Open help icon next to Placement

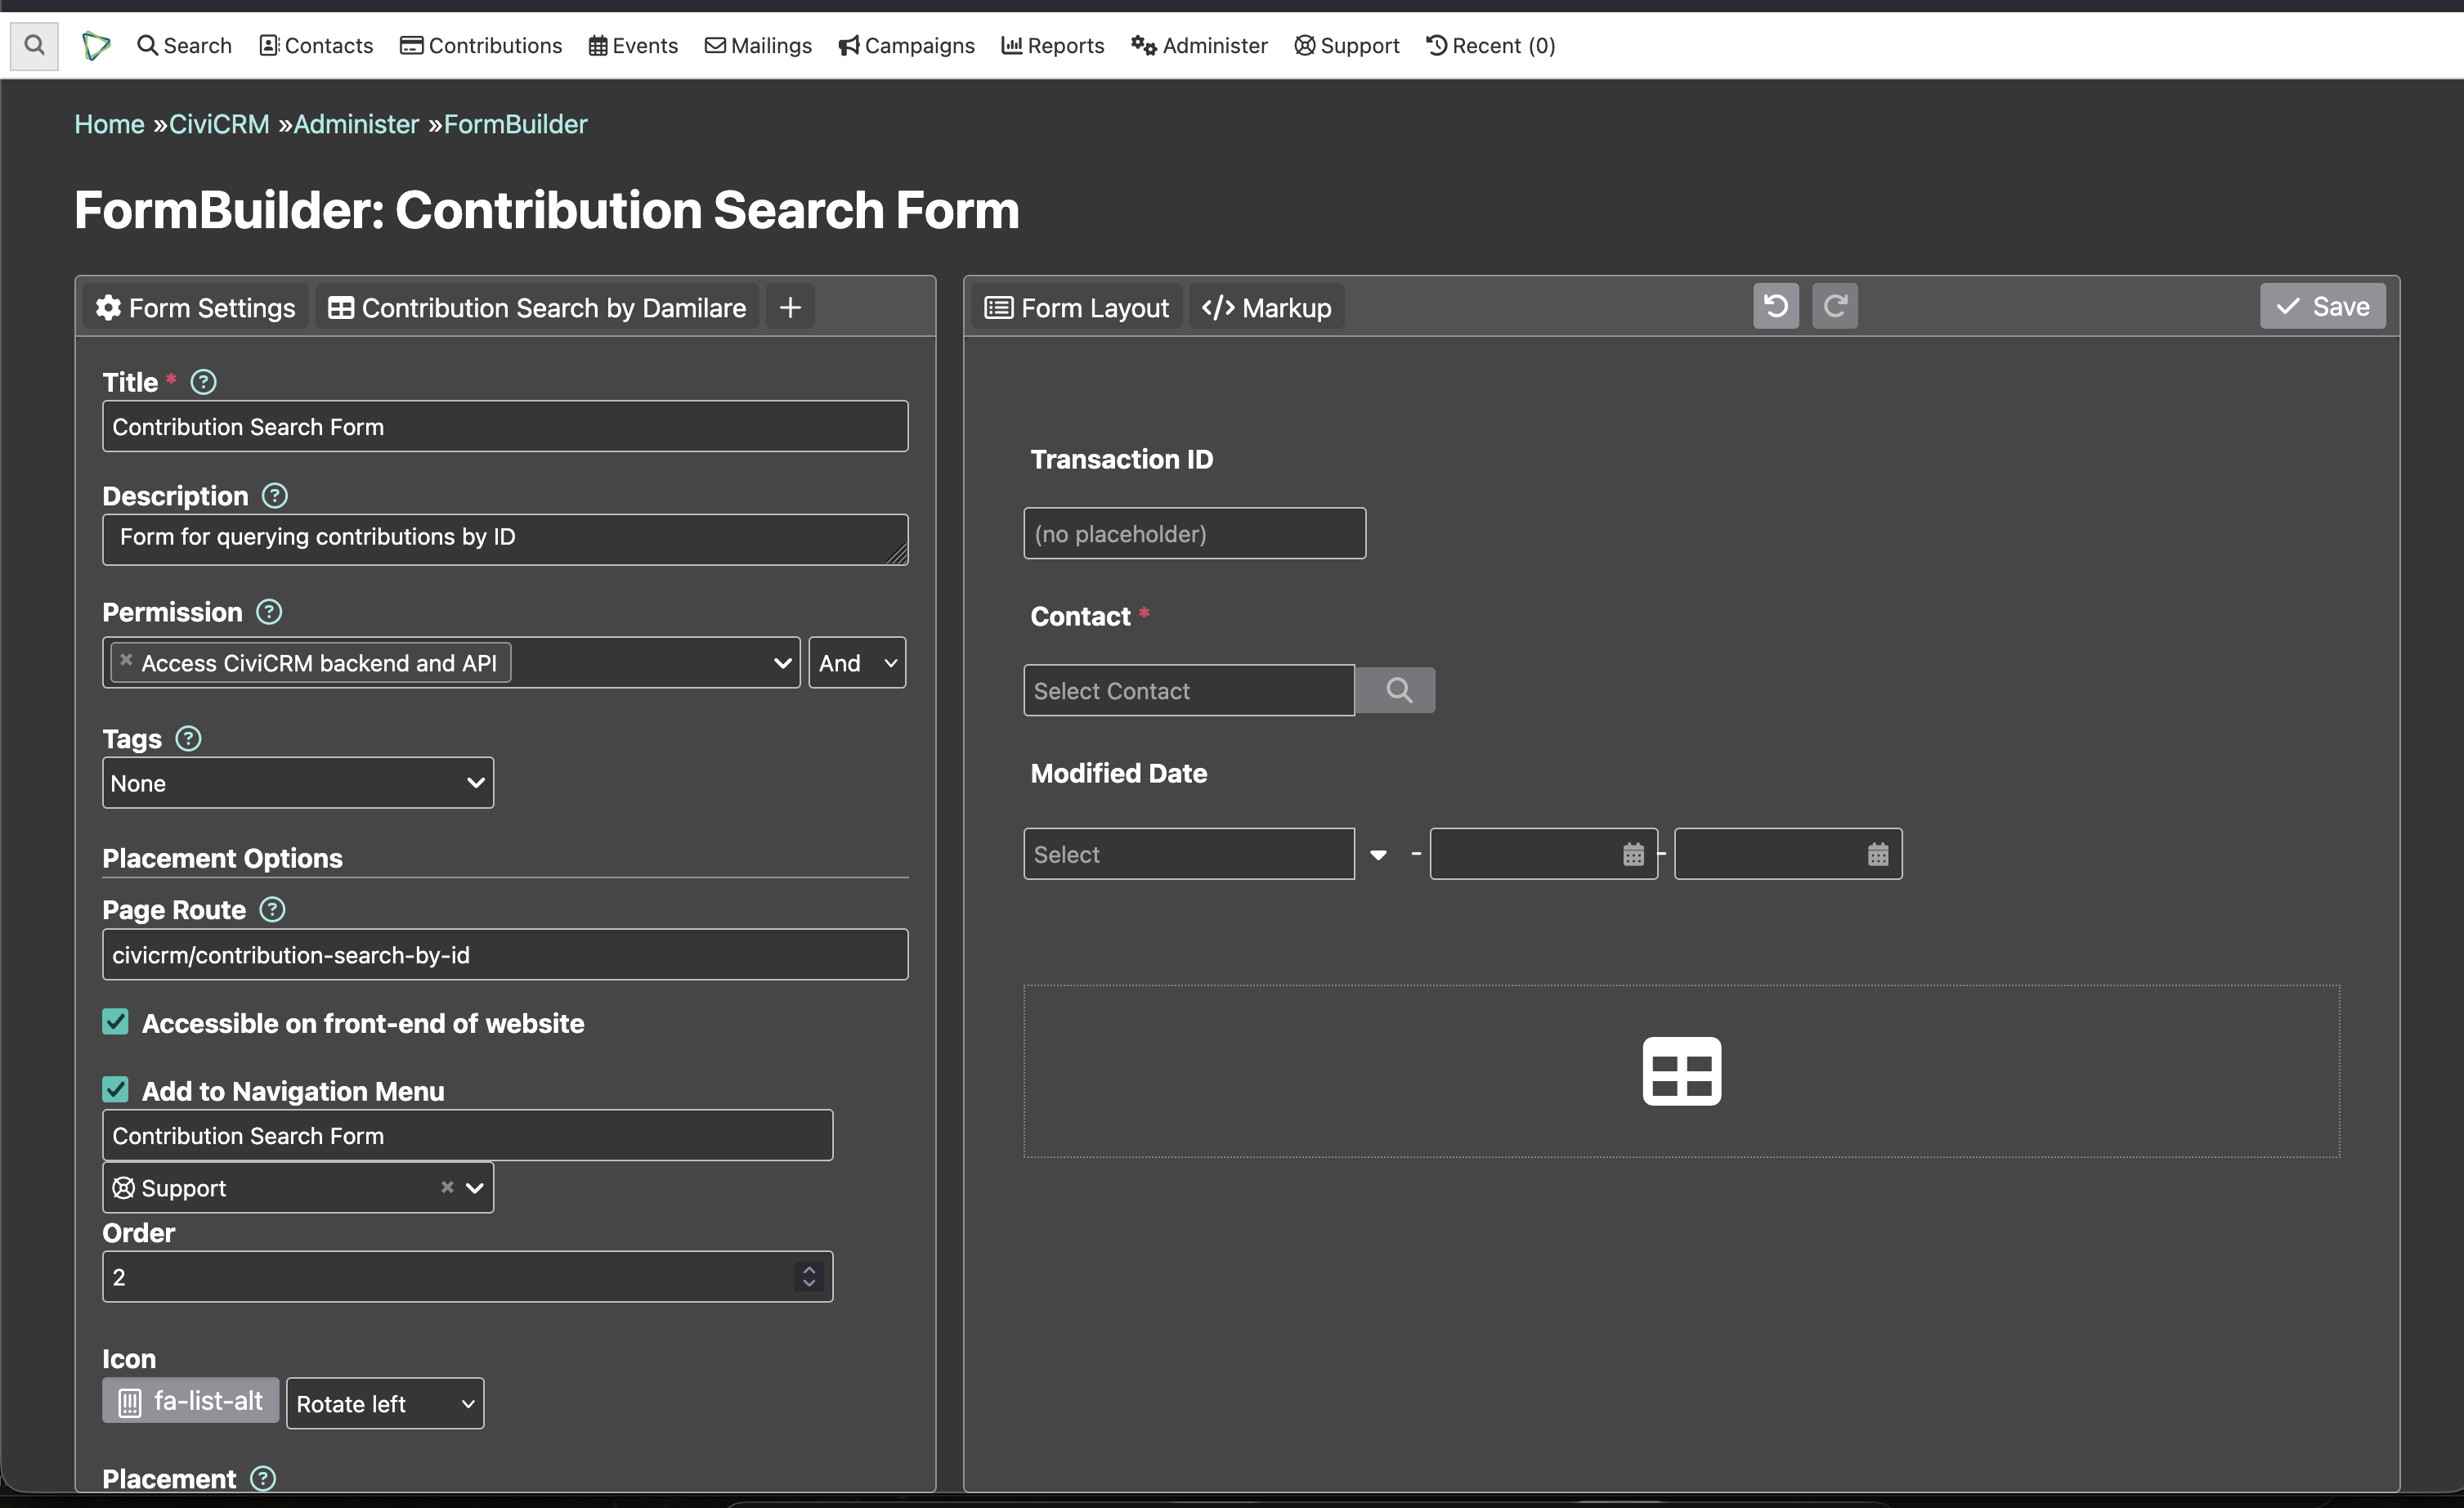pyautogui.click(x=263, y=1479)
